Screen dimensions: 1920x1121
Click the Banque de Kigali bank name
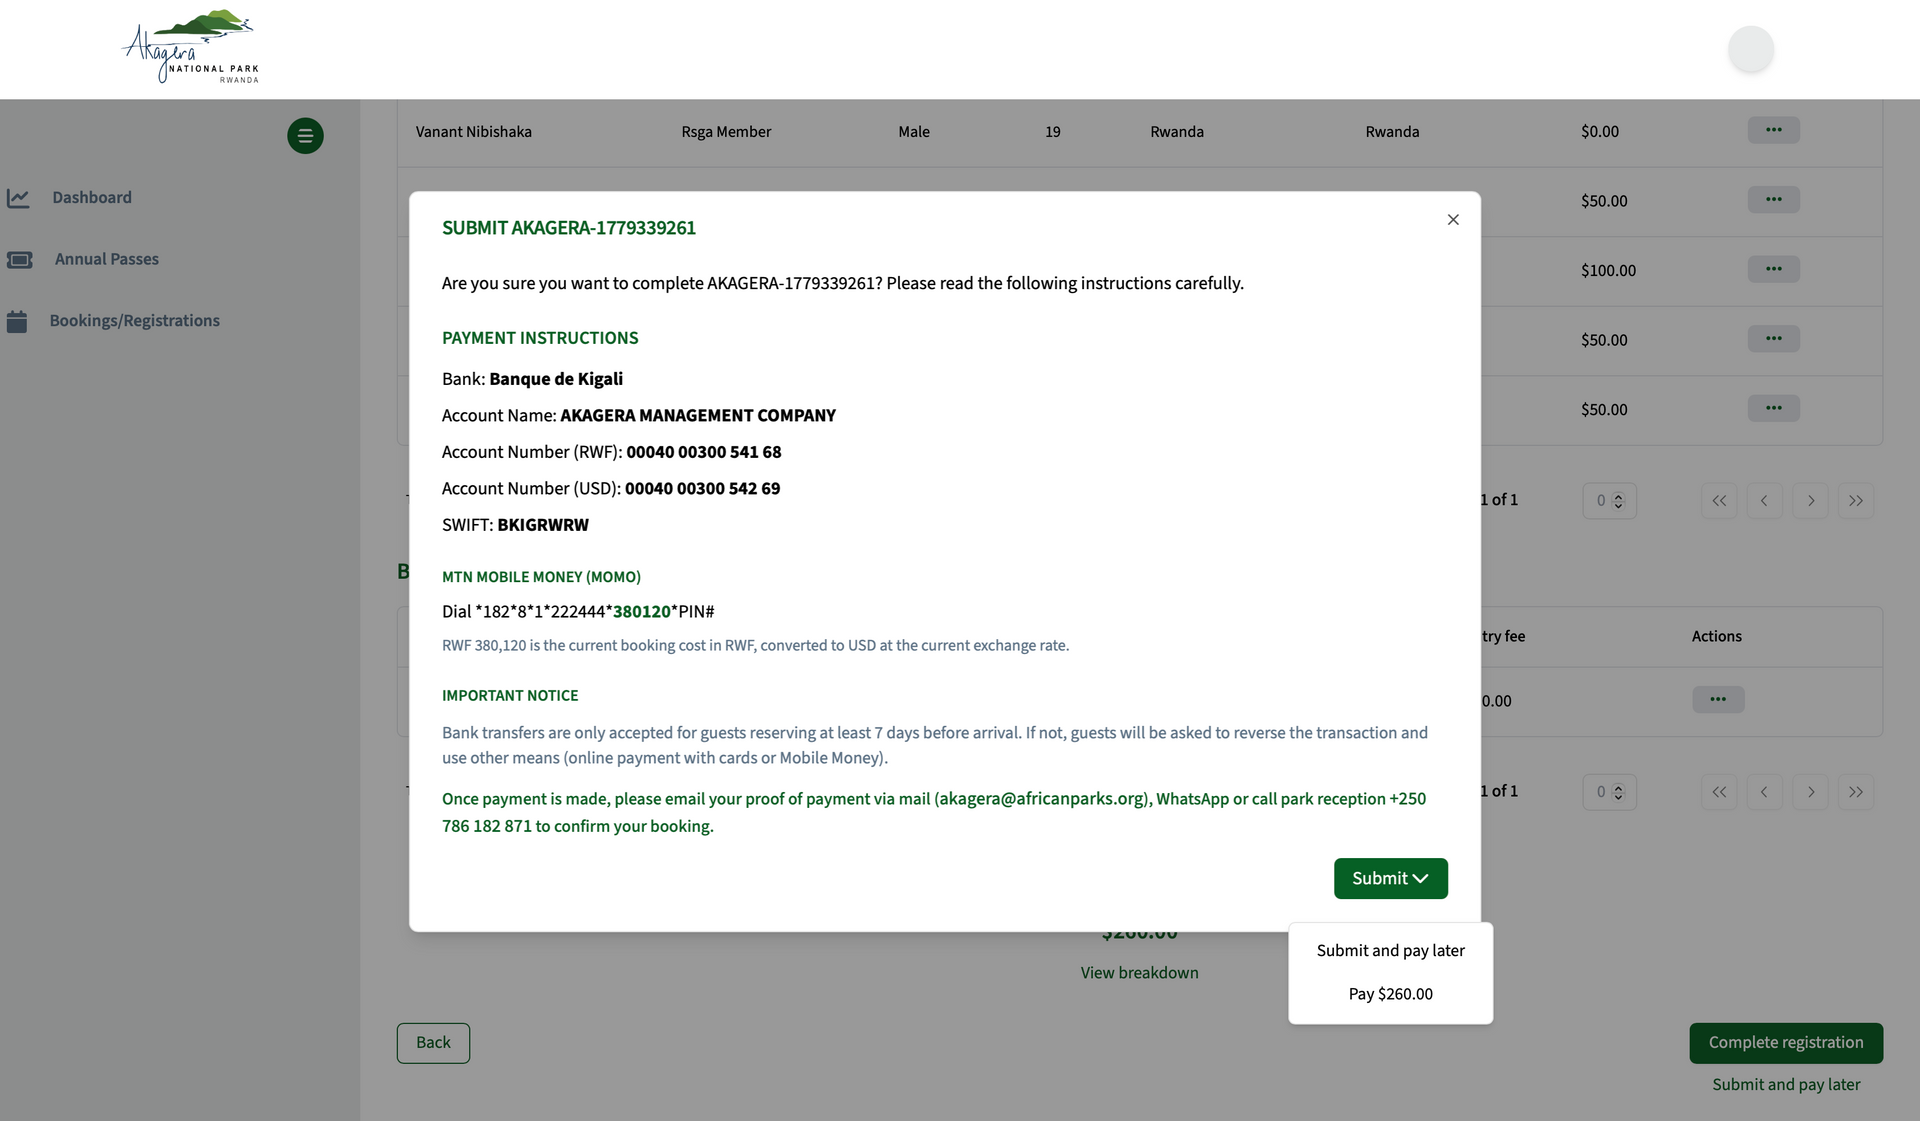[556, 379]
